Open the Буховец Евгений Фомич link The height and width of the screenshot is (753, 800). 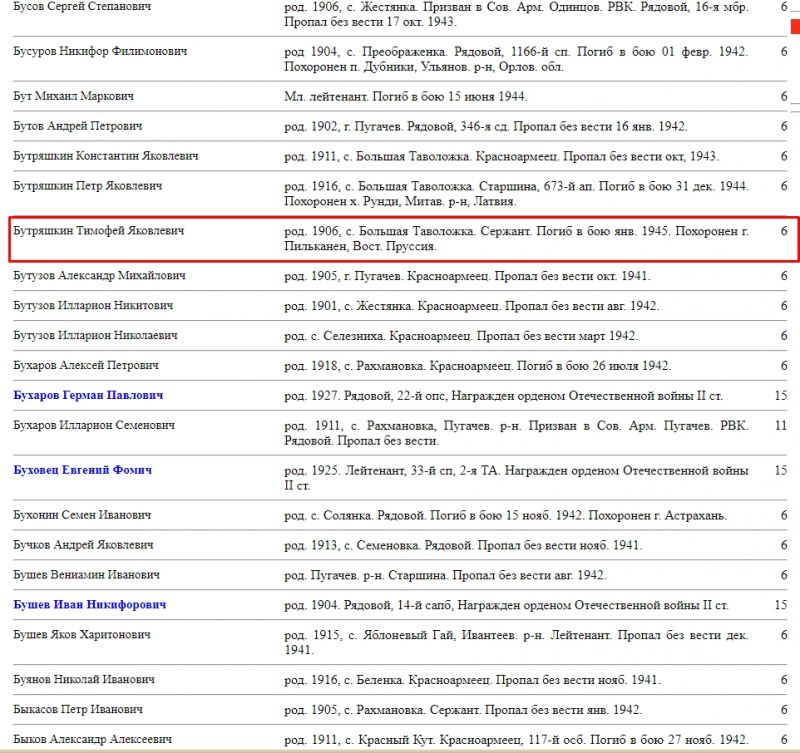83,470
